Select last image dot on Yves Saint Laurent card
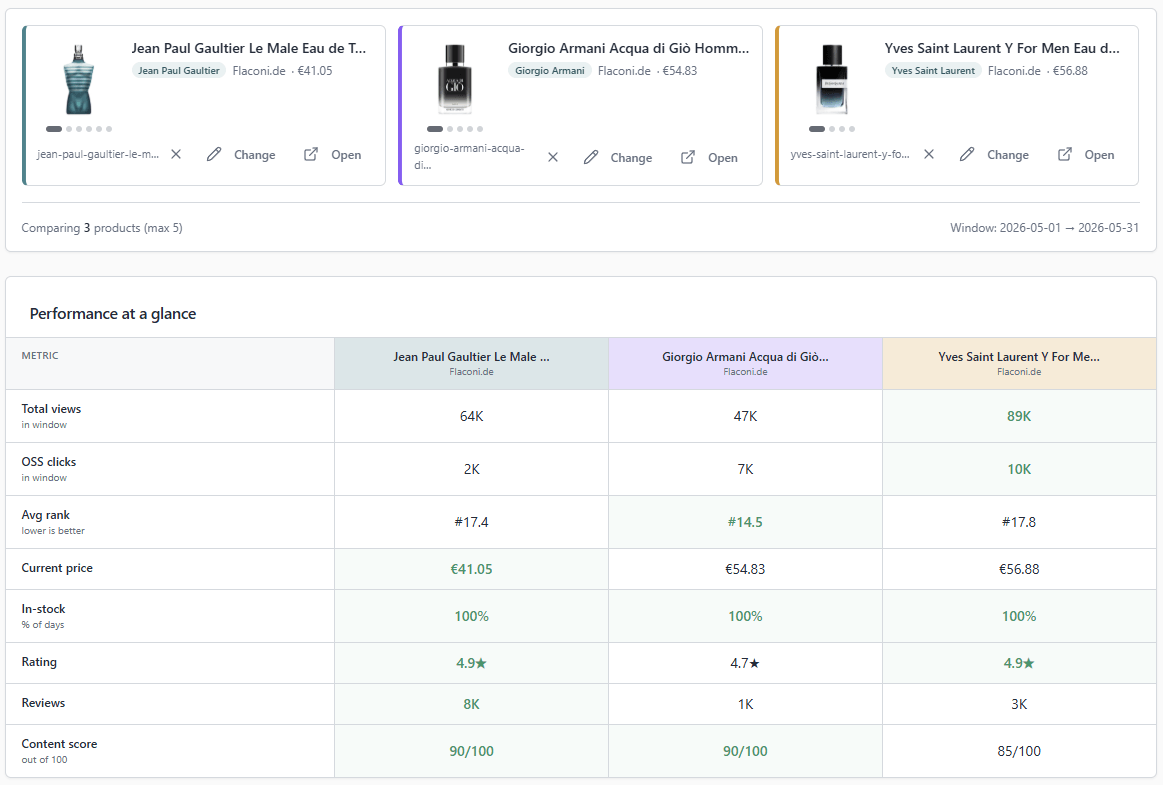This screenshot has width=1163, height=785. pyautogui.click(x=851, y=129)
